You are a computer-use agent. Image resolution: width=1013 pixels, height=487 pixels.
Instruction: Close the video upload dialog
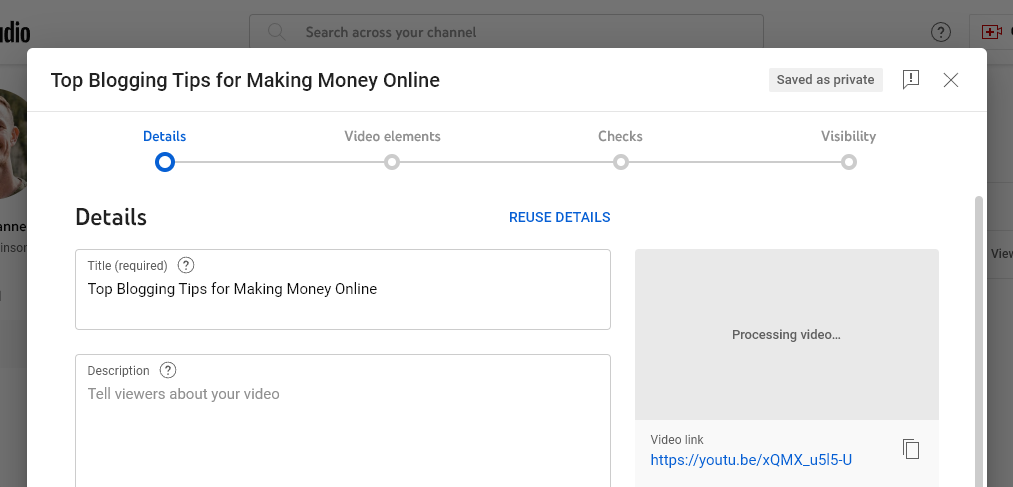pos(951,80)
